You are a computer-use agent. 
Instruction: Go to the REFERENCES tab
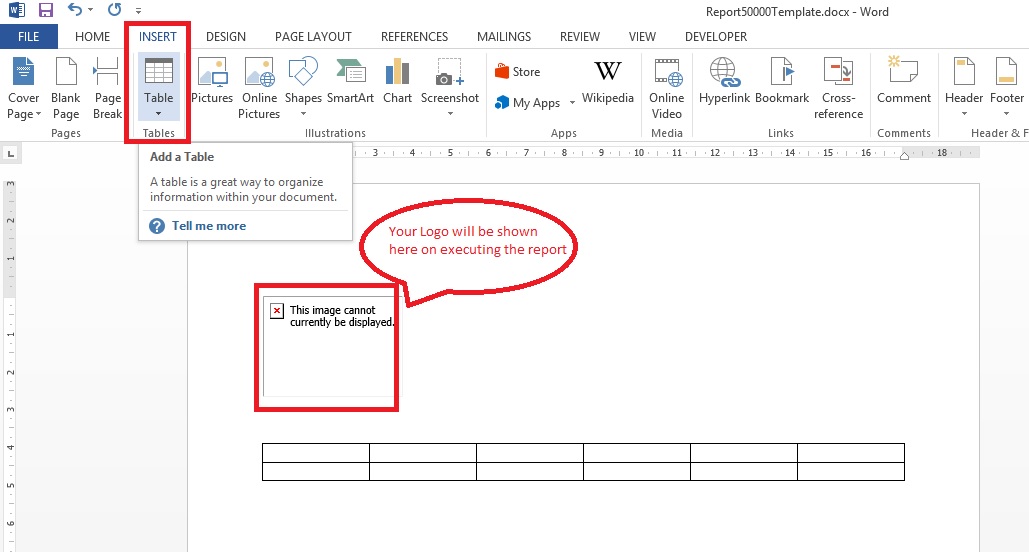coord(414,37)
